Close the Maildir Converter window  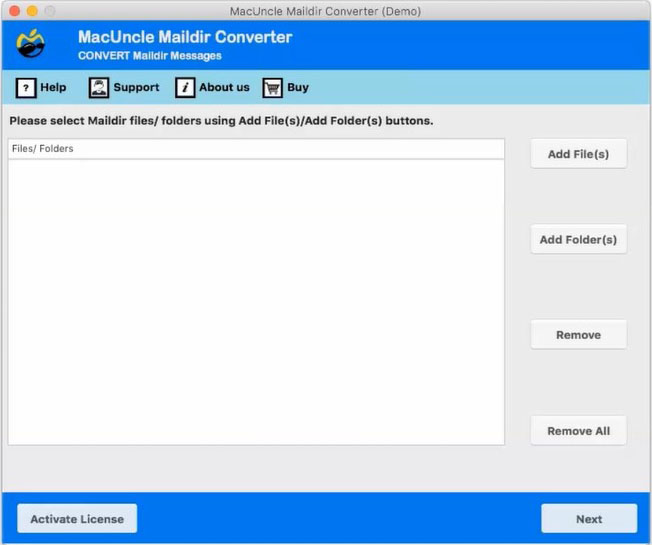[x=13, y=11]
